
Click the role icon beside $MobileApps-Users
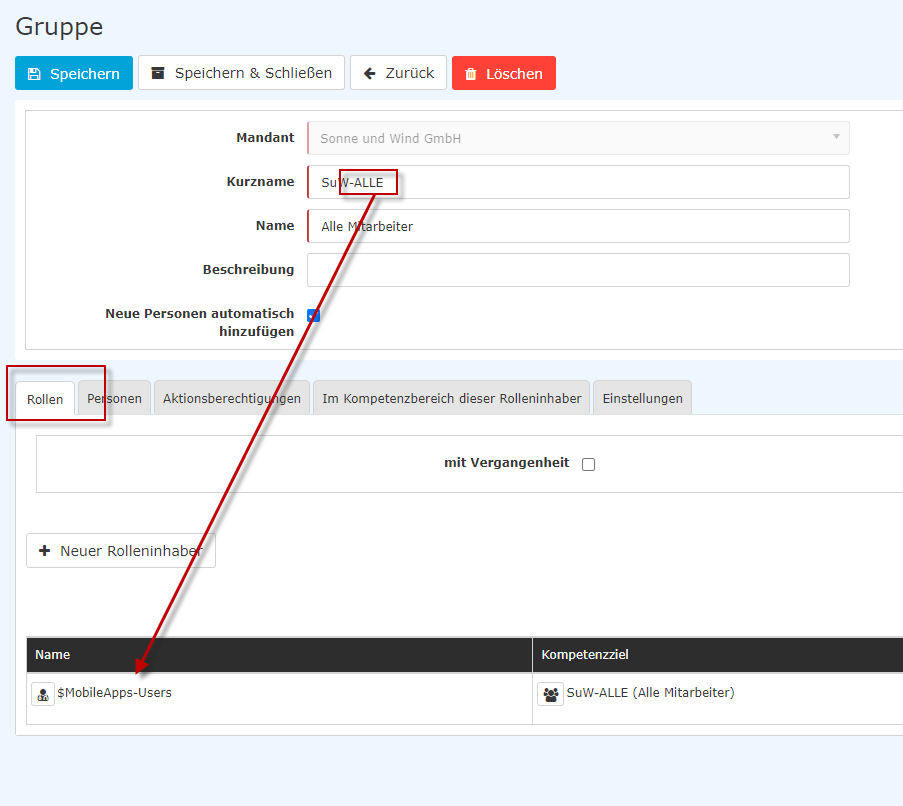click(43, 694)
